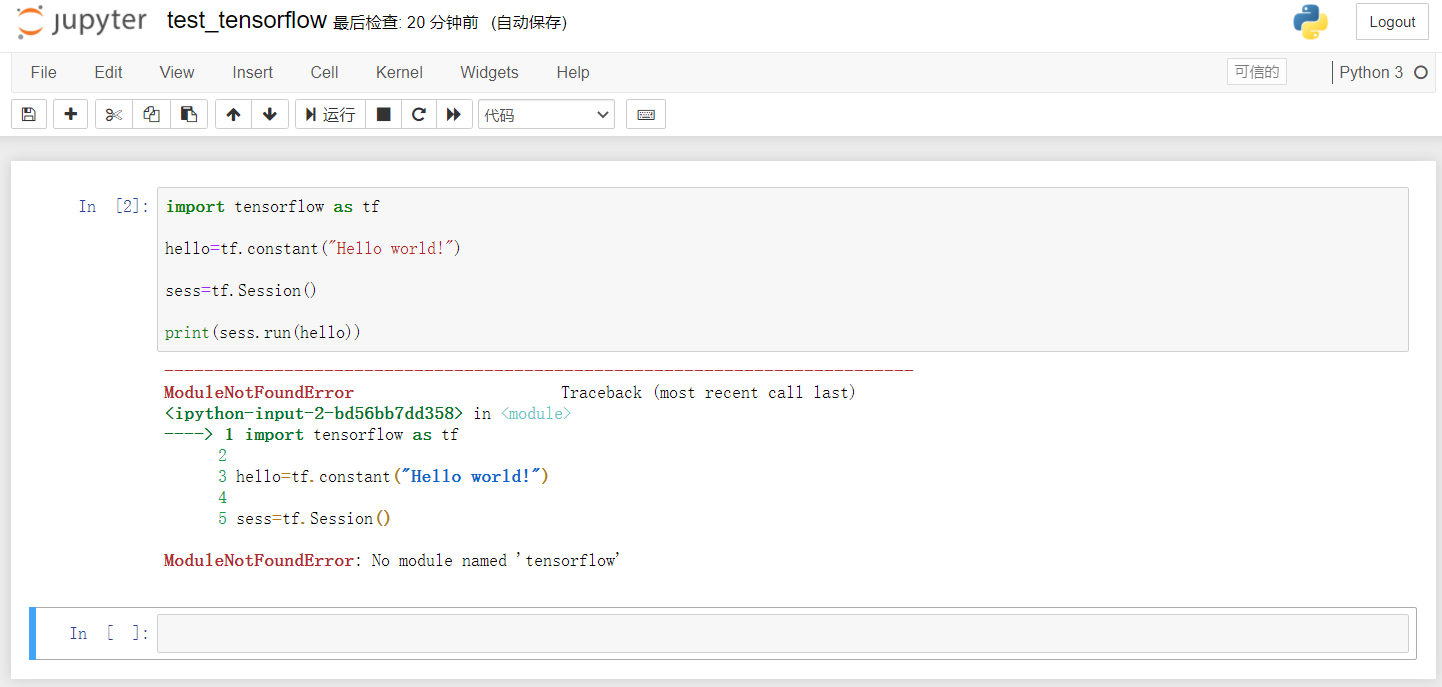The image size is (1442, 687).
Task: Open the command palette keyboard icon
Action: click(x=646, y=114)
